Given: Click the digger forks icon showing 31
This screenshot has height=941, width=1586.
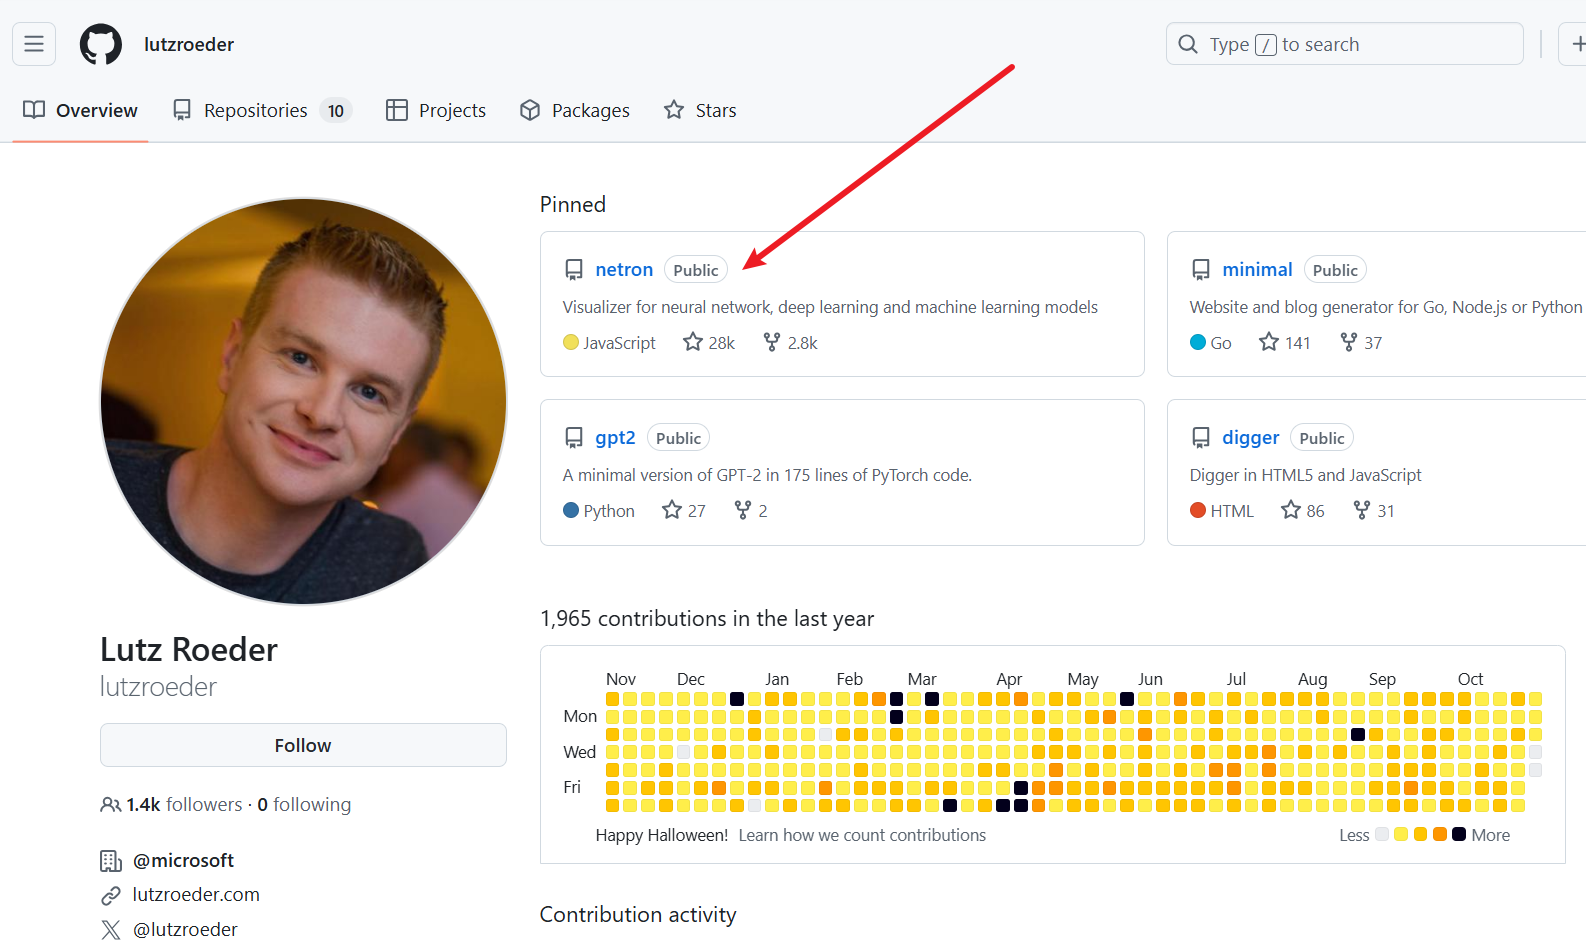Looking at the screenshot, I should click(1362, 510).
